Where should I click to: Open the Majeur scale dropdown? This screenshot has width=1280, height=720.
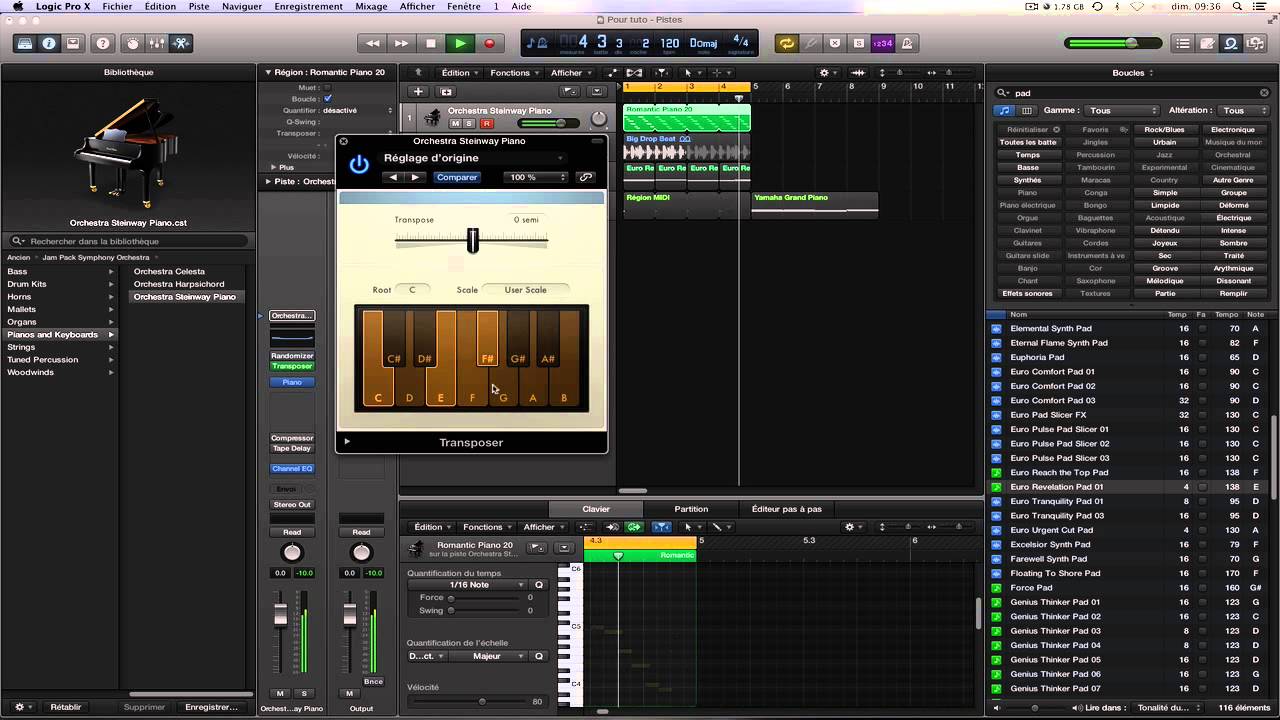486,656
